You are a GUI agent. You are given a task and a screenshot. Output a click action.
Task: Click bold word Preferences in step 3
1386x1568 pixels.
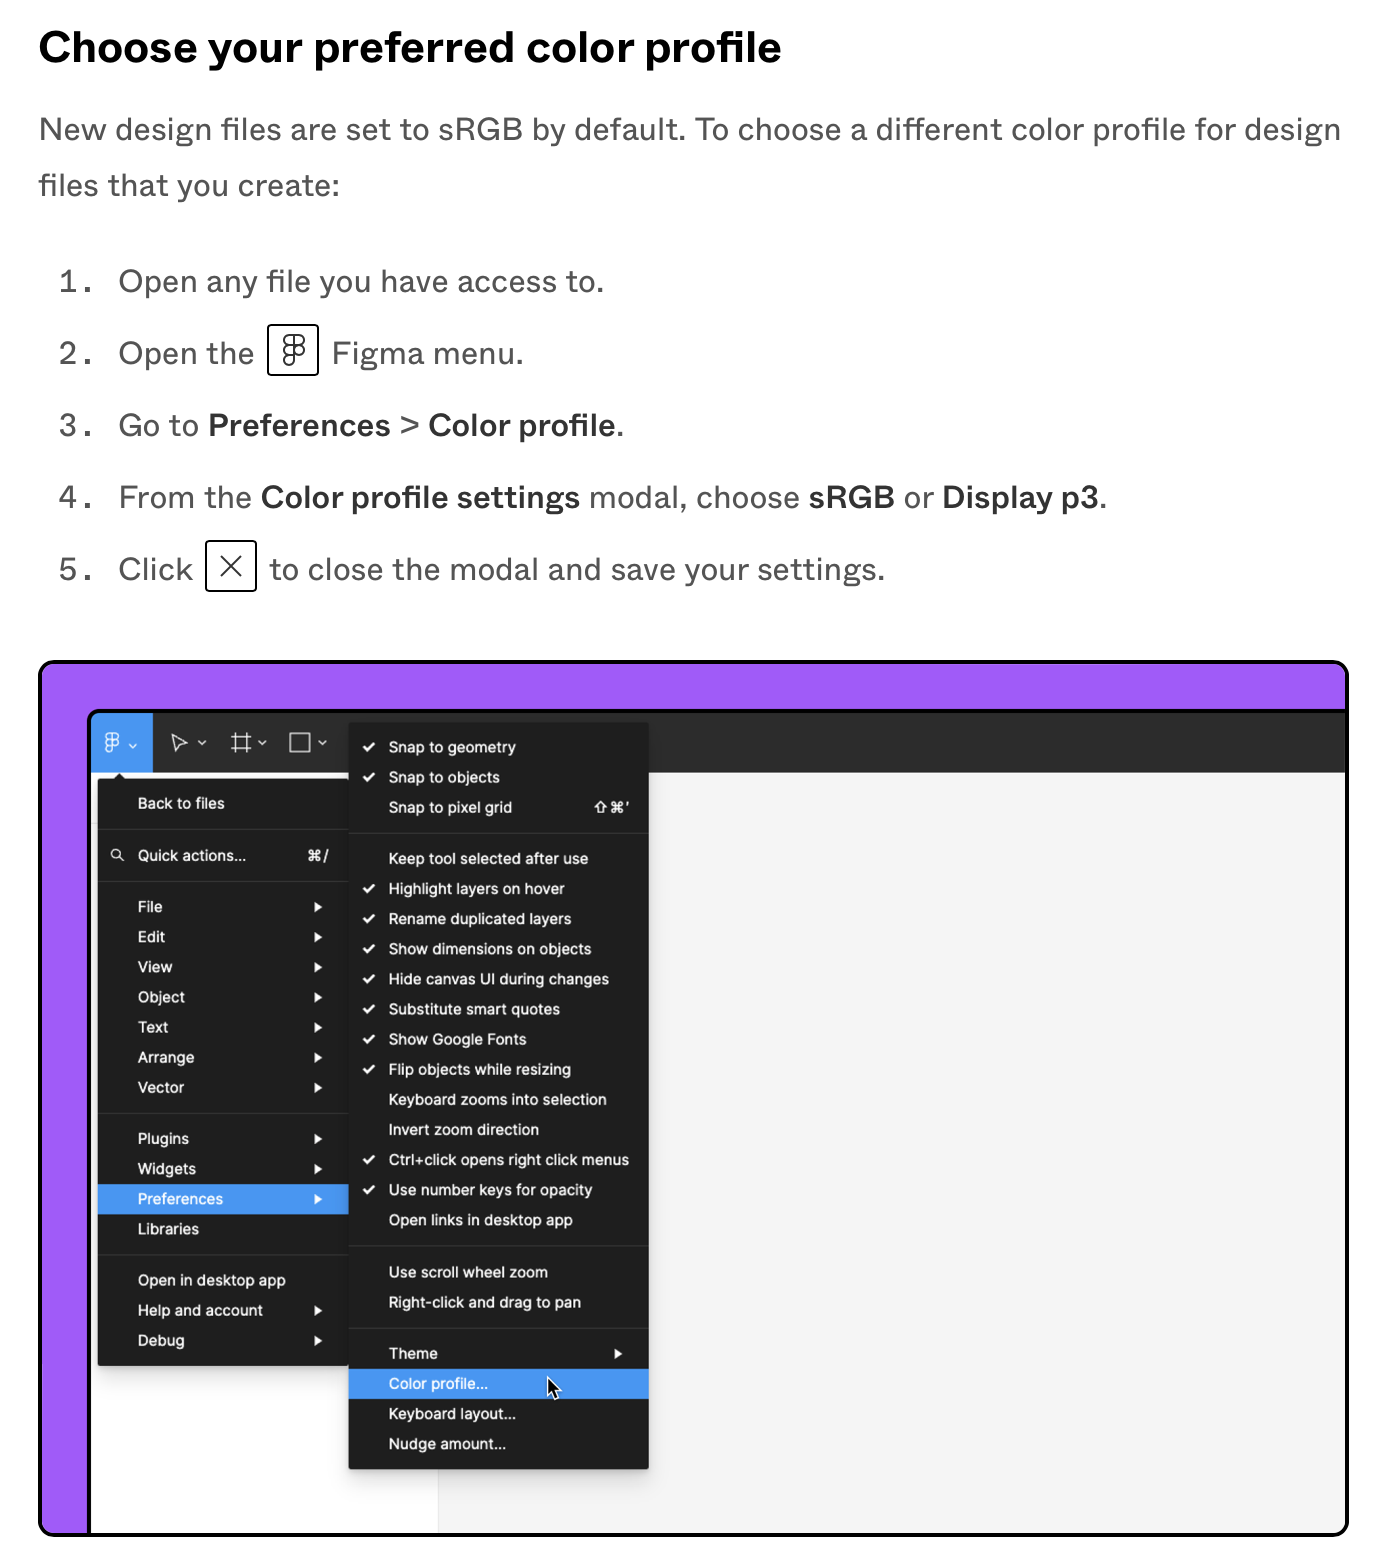tap(299, 425)
